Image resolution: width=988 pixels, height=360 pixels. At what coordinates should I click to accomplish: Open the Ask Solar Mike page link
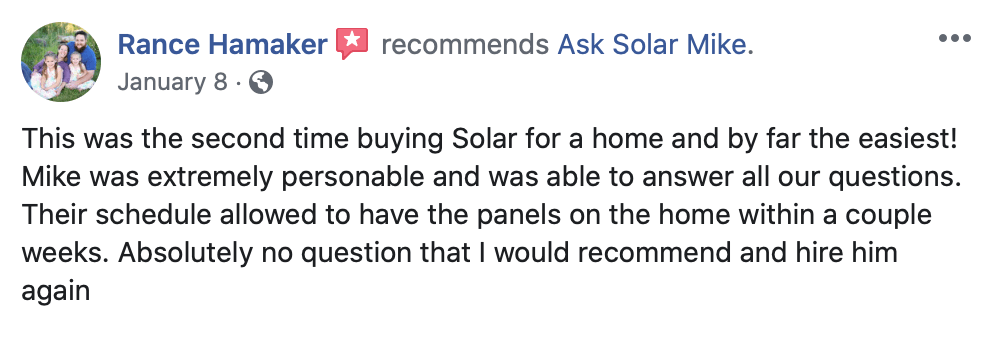coord(655,45)
